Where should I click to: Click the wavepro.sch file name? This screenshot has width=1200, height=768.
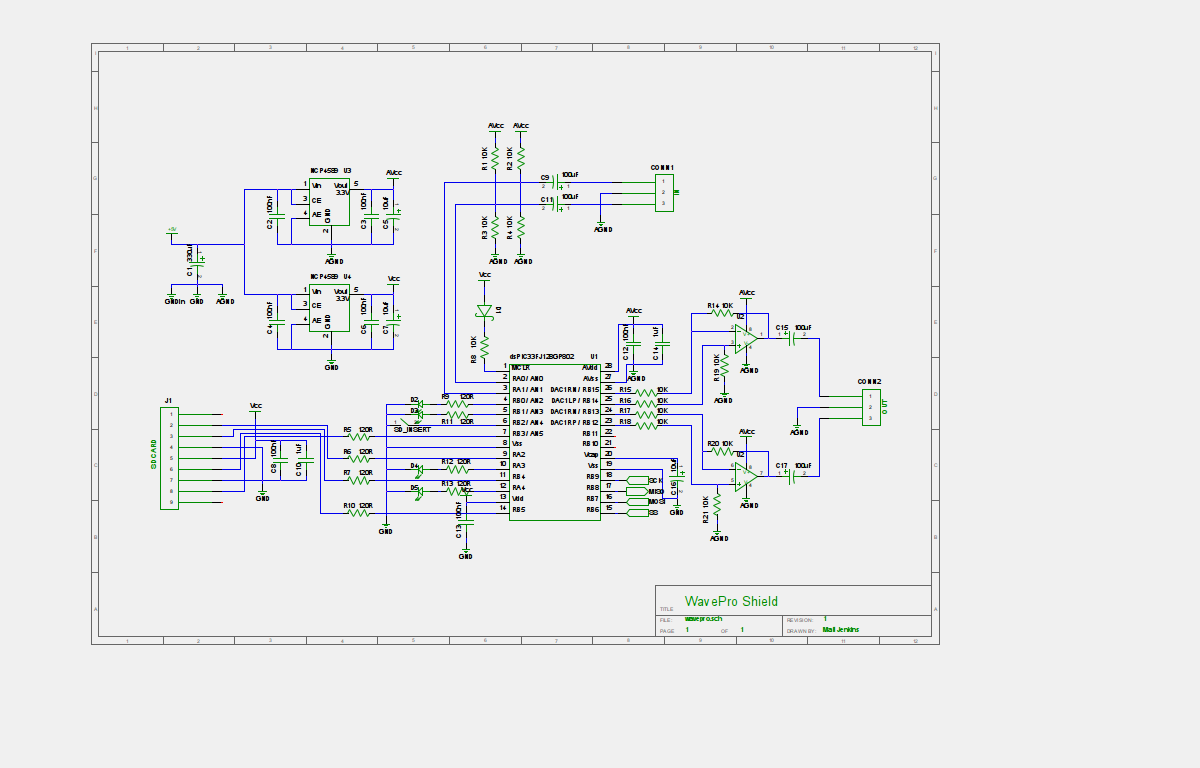coord(704,620)
